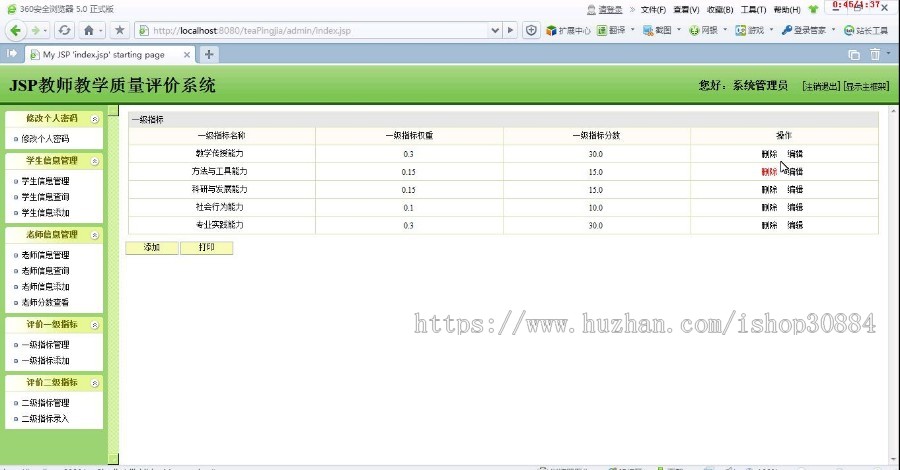Open the 收藏(B) menu
The width and height of the screenshot is (900, 470).
point(720,10)
